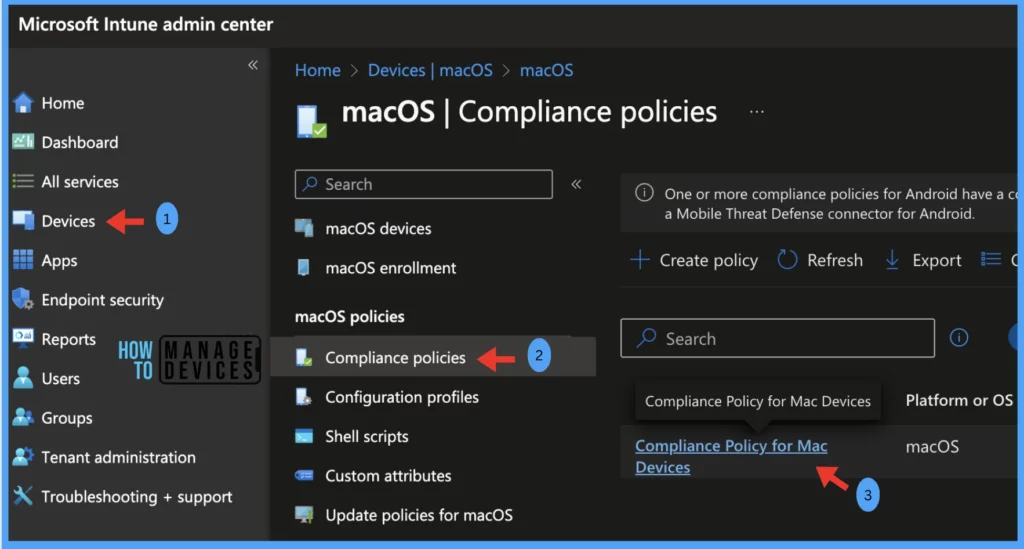The height and width of the screenshot is (549, 1024).
Task: Click the blade menu Search field
Action: [423, 184]
